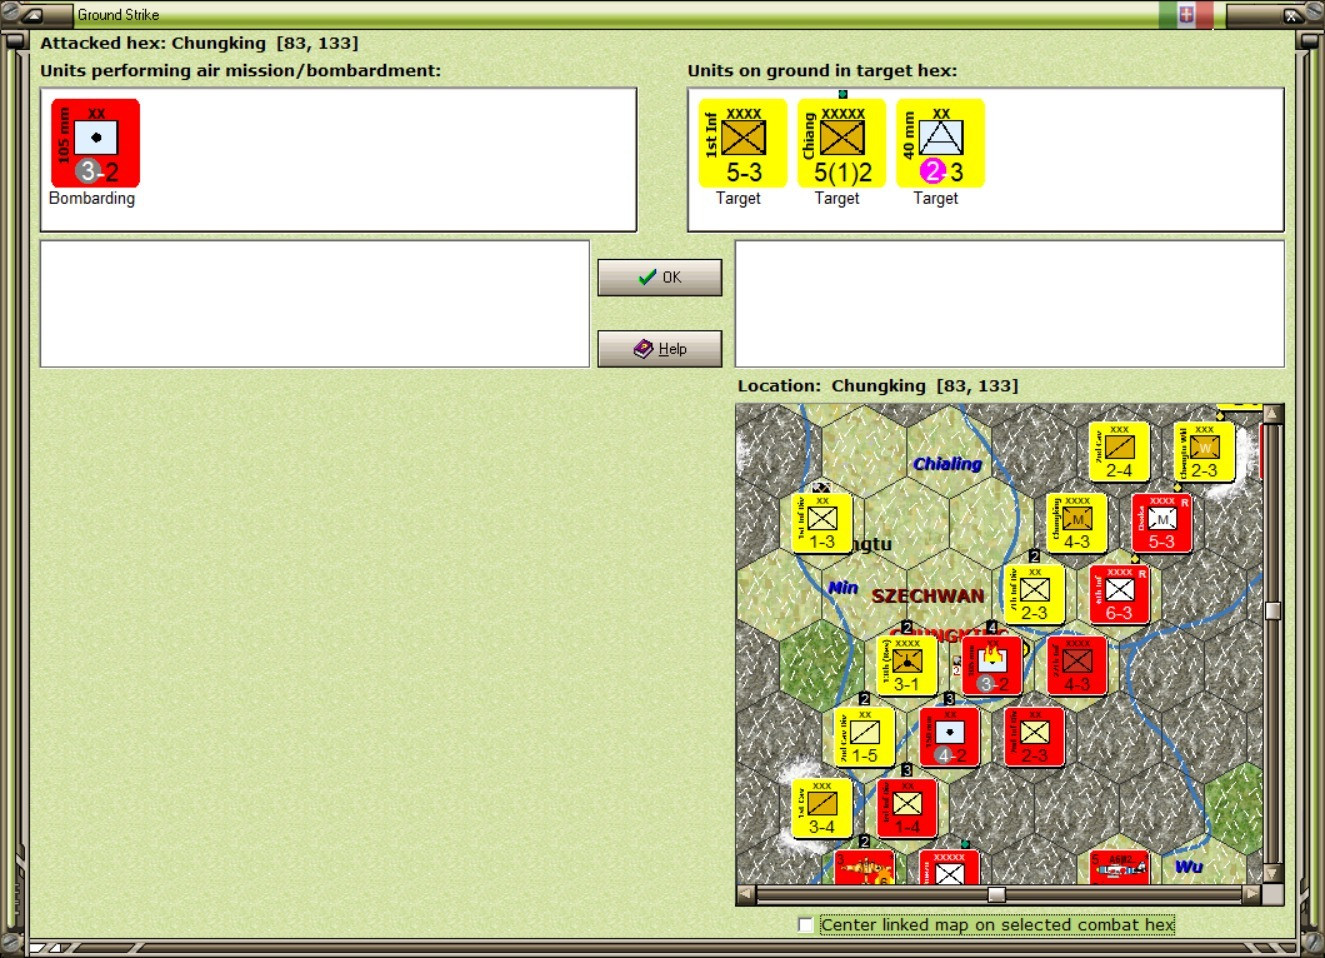1325x958 pixels.
Task: Click the yellow 3-1 artillery counter on map
Action: pos(907,665)
